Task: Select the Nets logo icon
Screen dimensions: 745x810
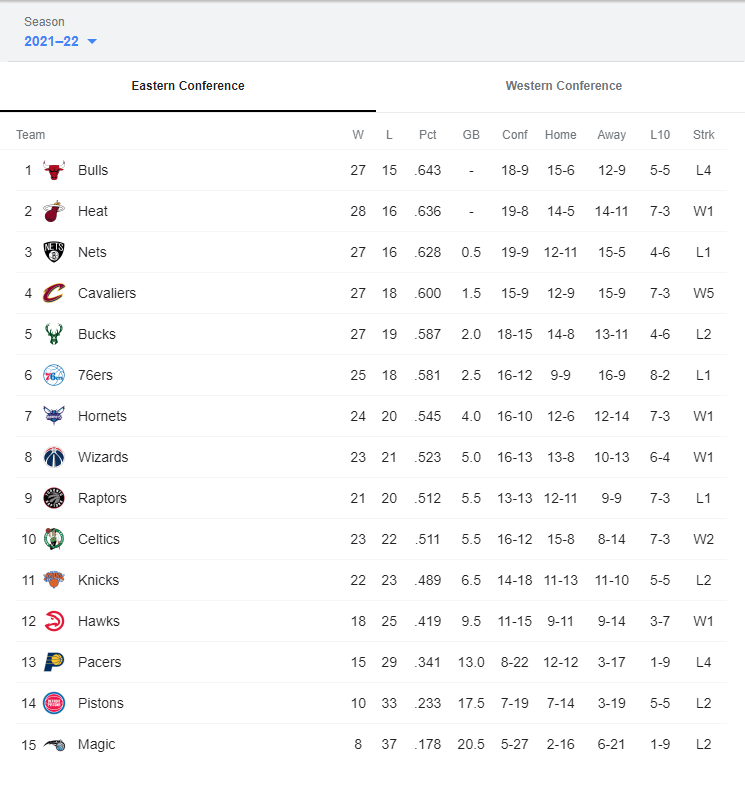Action: pyautogui.click(x=54, y=252)
